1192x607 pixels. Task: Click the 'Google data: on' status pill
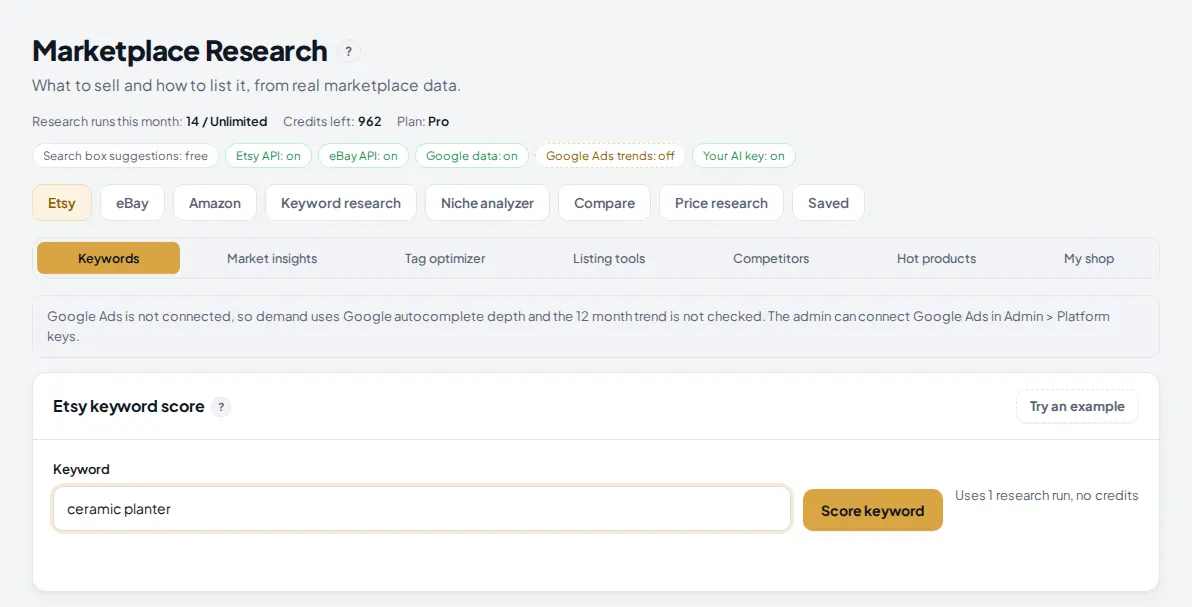pyautogui.click(x=472, y=156)
